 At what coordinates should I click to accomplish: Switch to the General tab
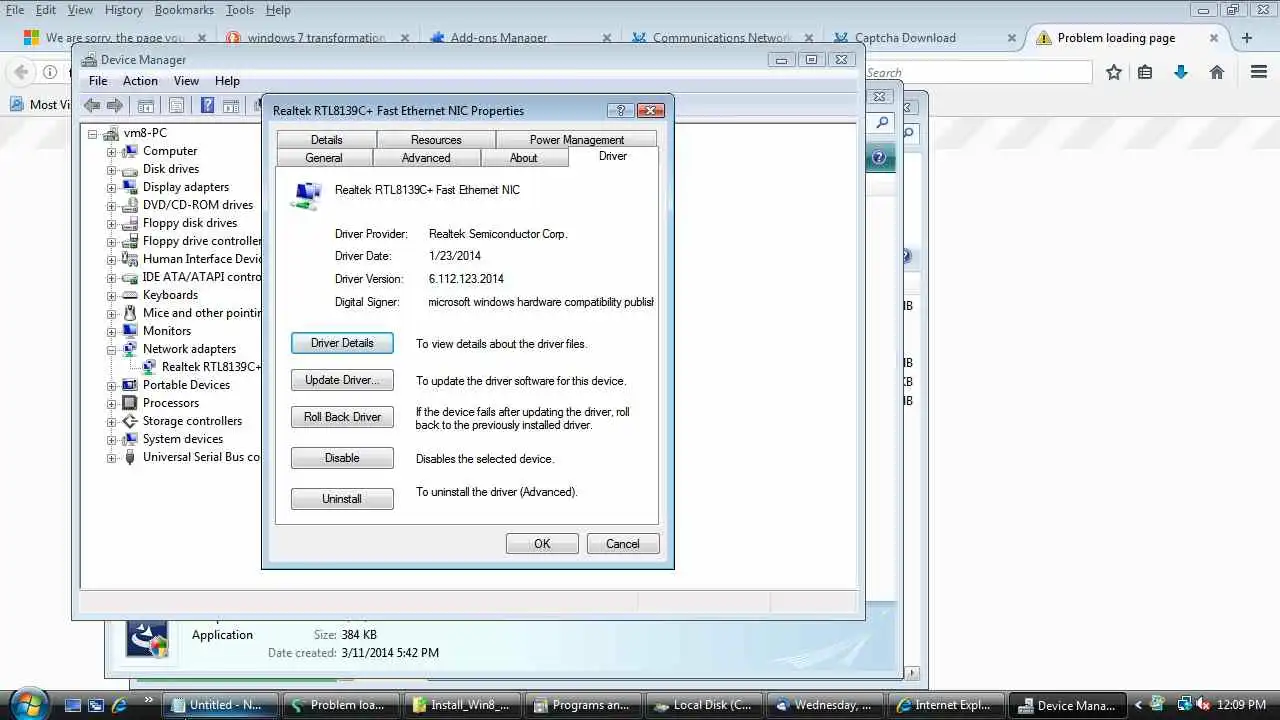(x=324, y=158)
